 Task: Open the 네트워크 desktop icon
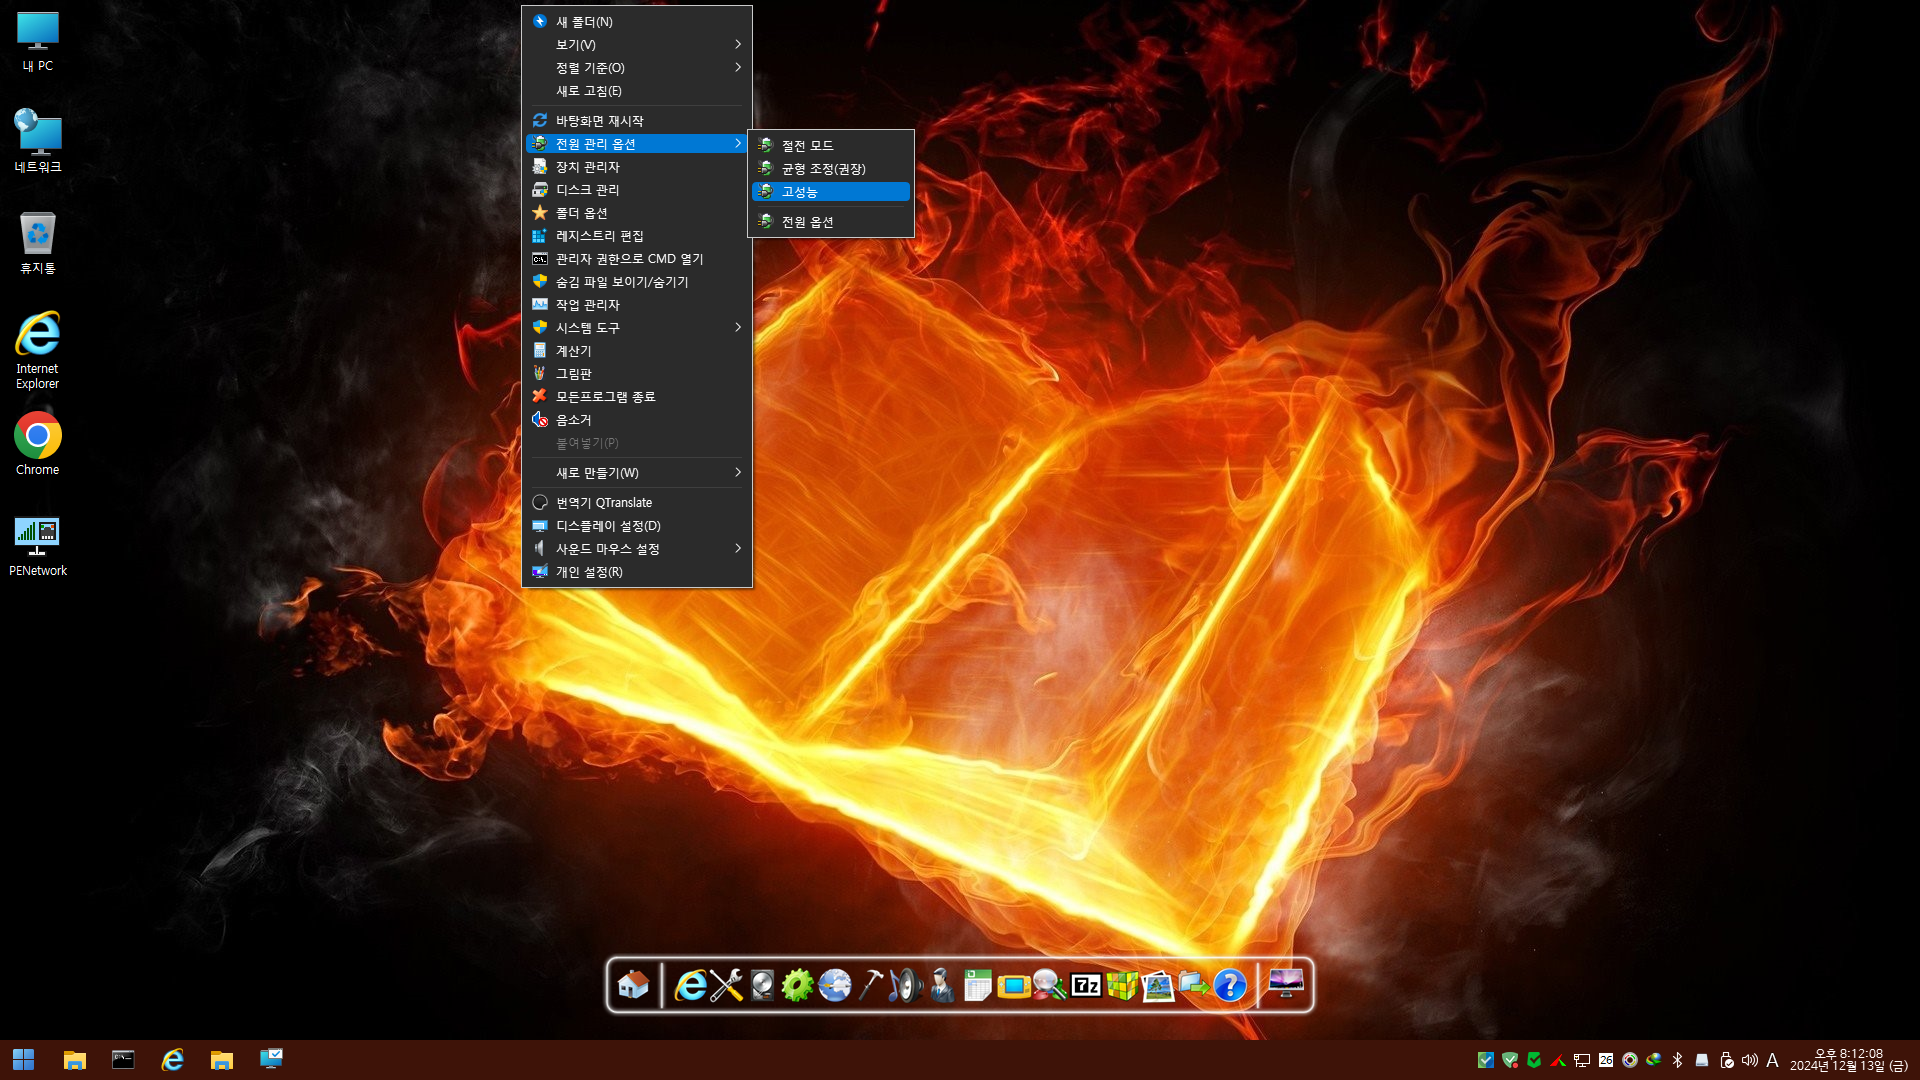(x=38, y=141)
